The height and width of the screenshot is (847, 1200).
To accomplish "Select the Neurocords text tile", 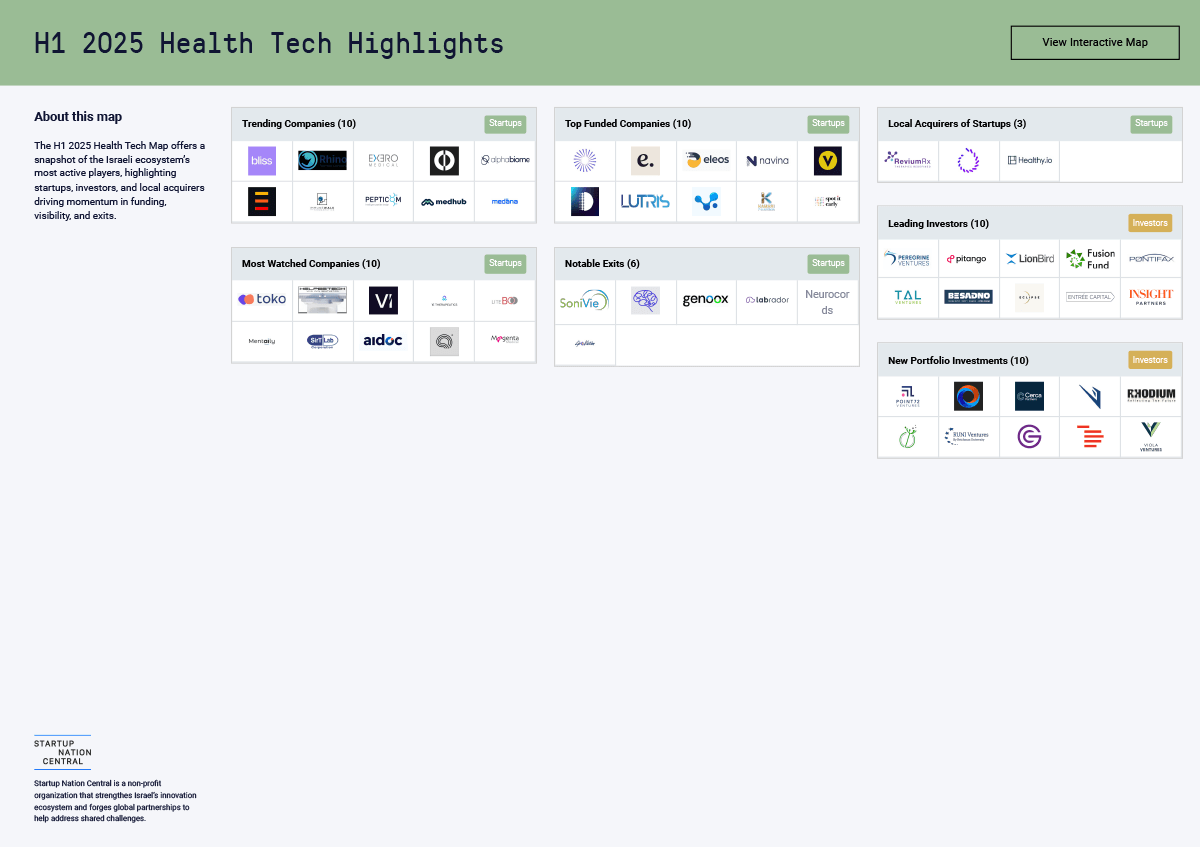I will (x=828, y=302).
